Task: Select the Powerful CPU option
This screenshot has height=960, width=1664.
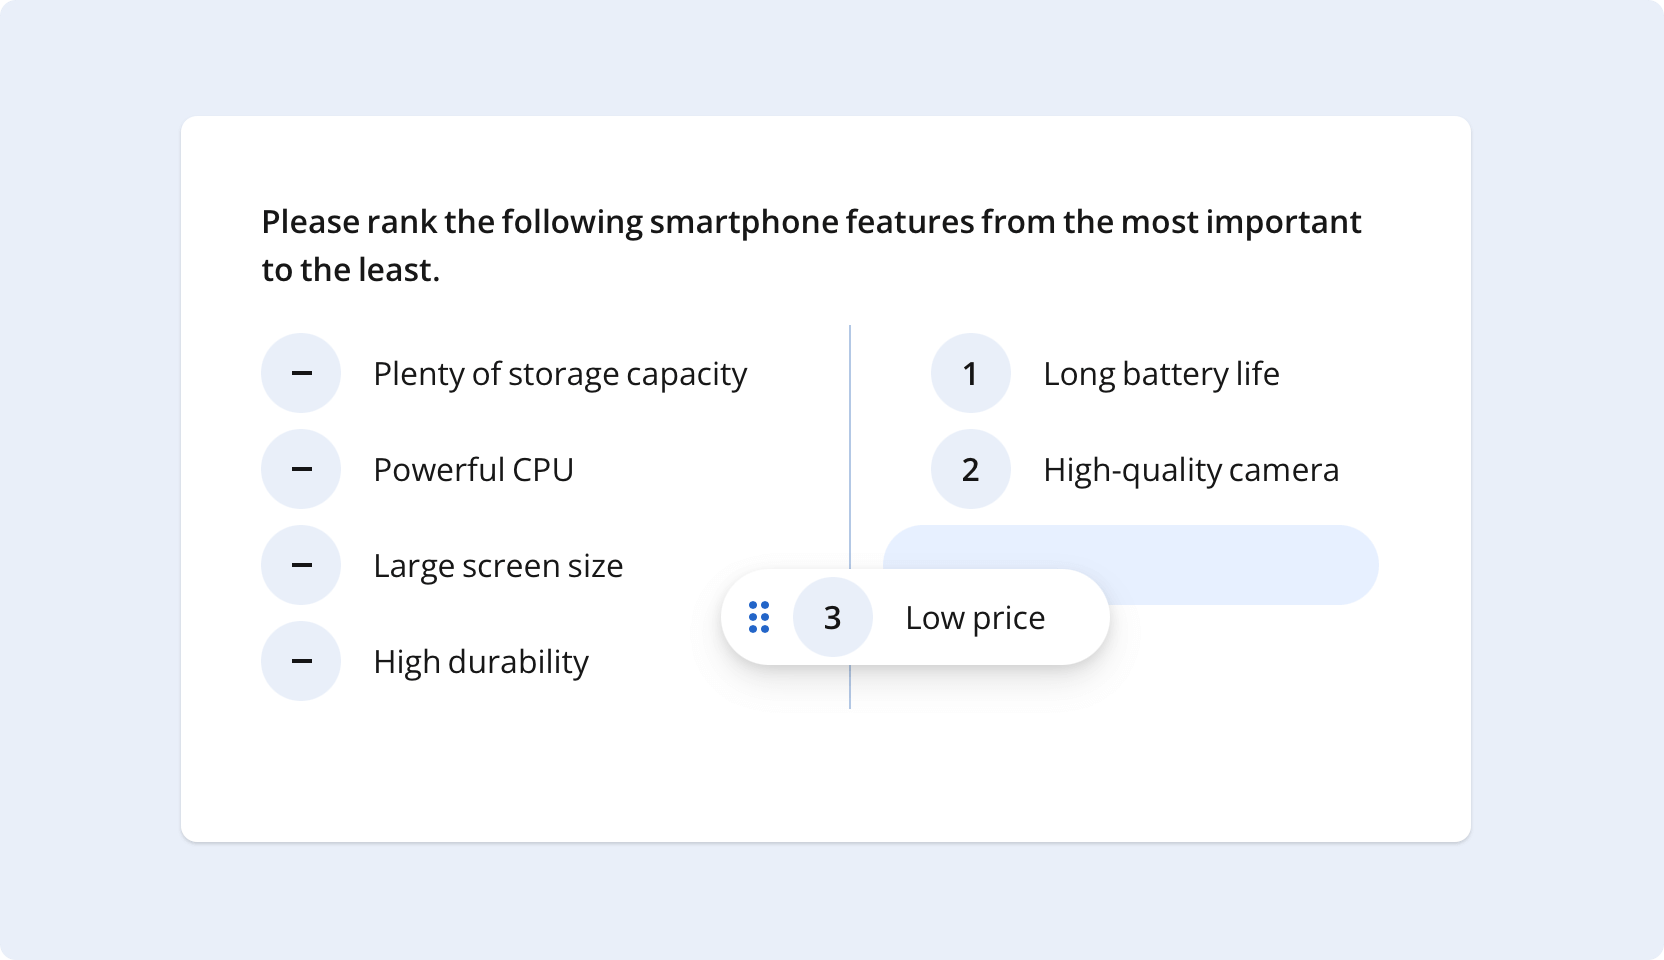Action: tap(473, 468)
